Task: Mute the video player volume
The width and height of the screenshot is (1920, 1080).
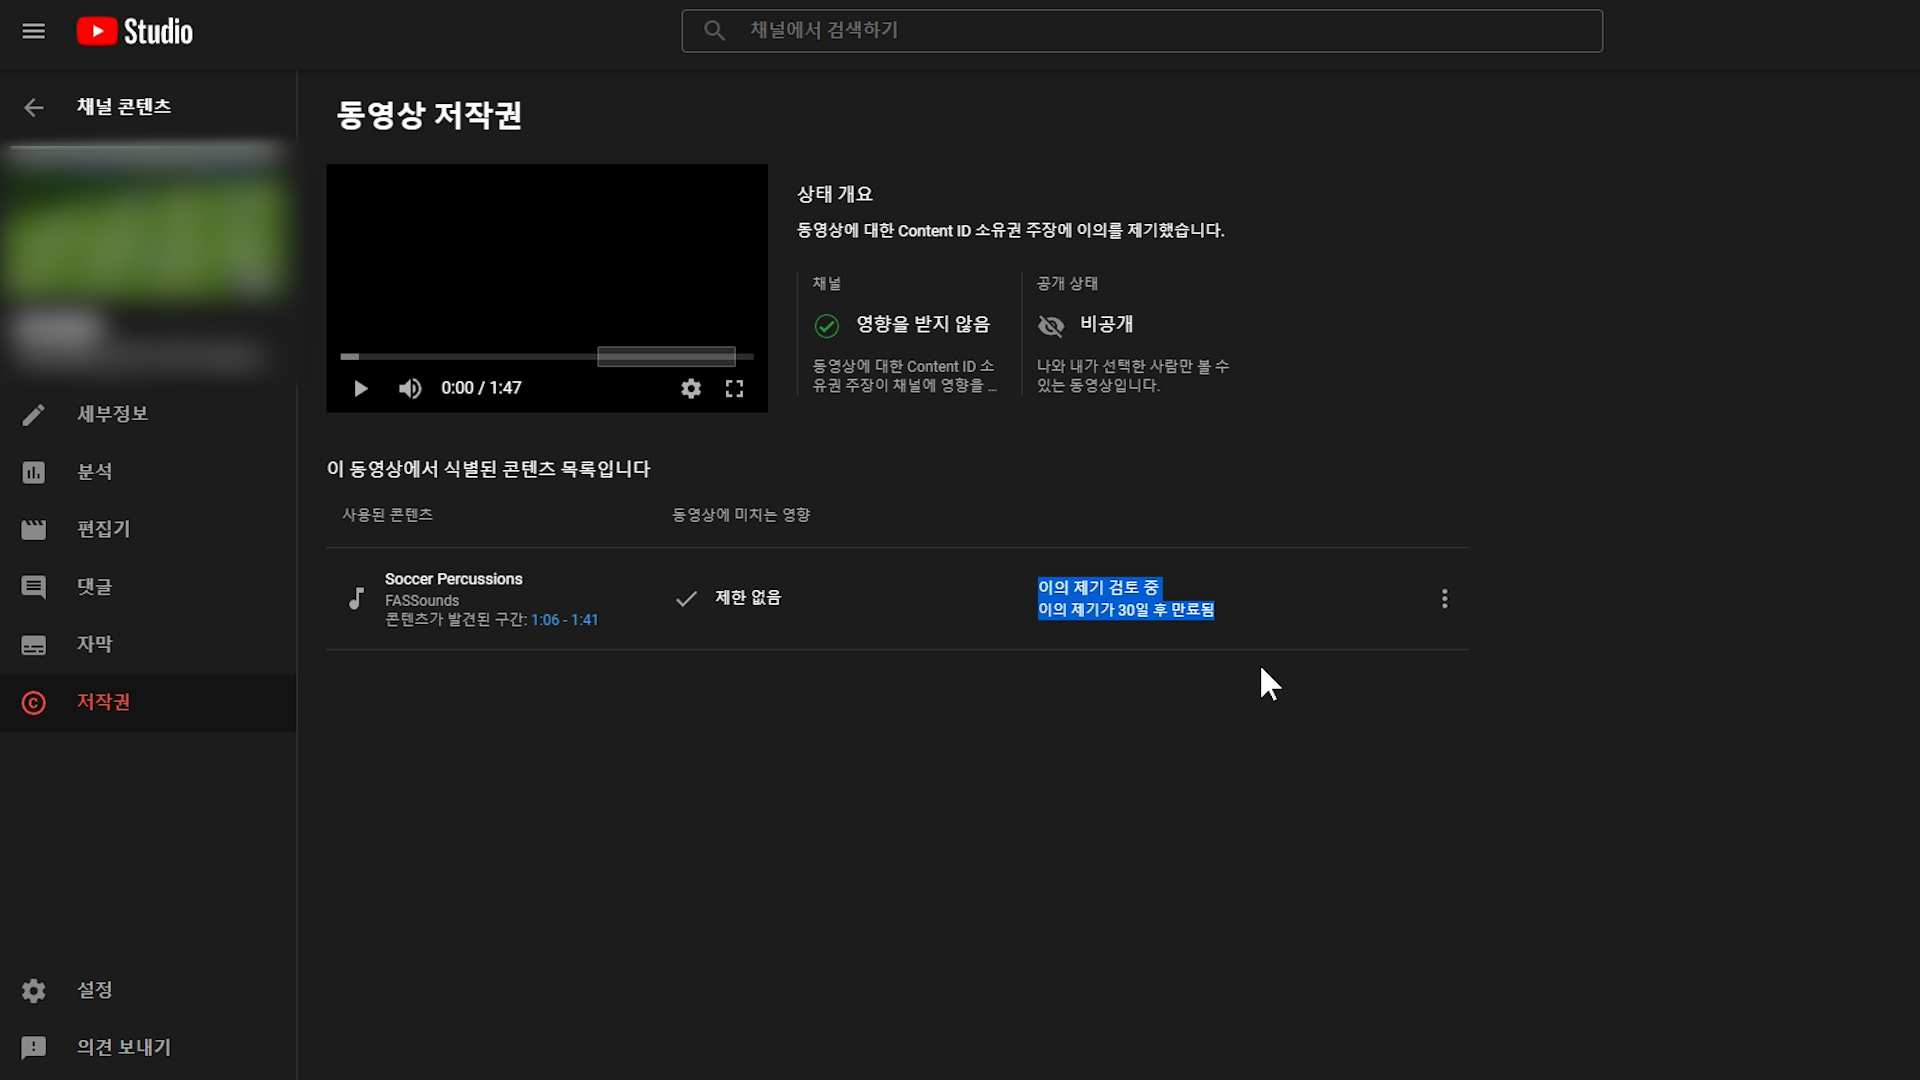Action: click(410, 388)
